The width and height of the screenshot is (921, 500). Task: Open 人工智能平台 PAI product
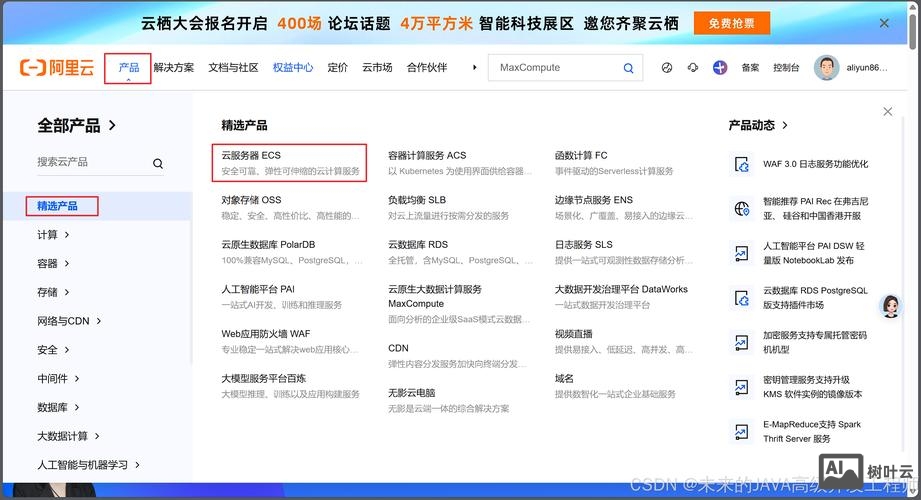pyautogui.click(x=258, y=289)
